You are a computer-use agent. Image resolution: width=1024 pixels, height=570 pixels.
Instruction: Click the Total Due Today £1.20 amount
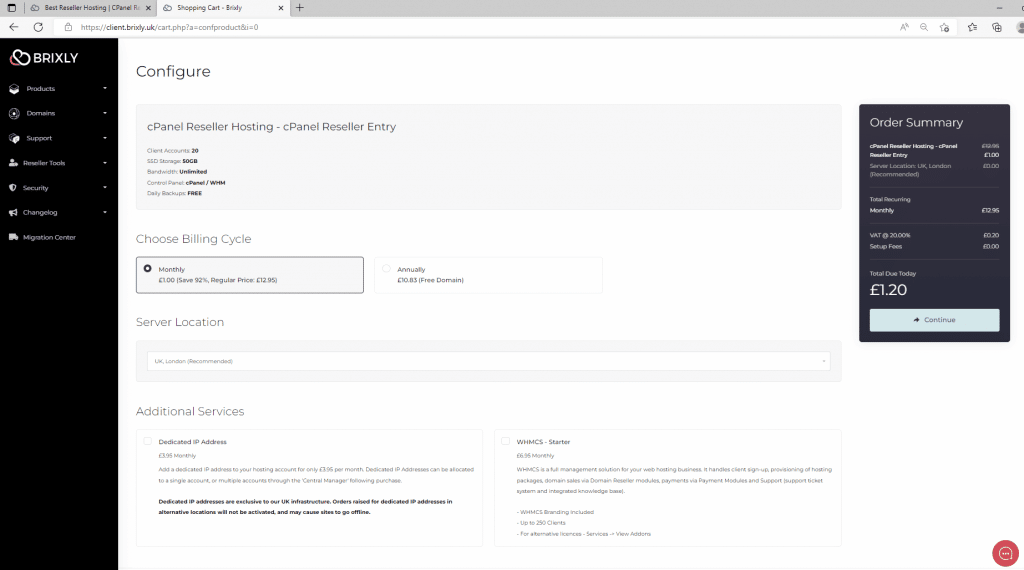pos(888,290)
